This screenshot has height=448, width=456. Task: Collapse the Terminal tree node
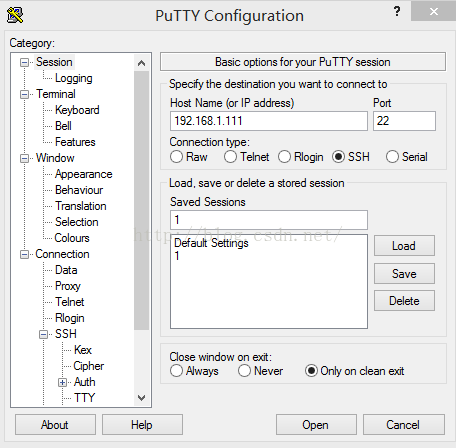(24, 94)
